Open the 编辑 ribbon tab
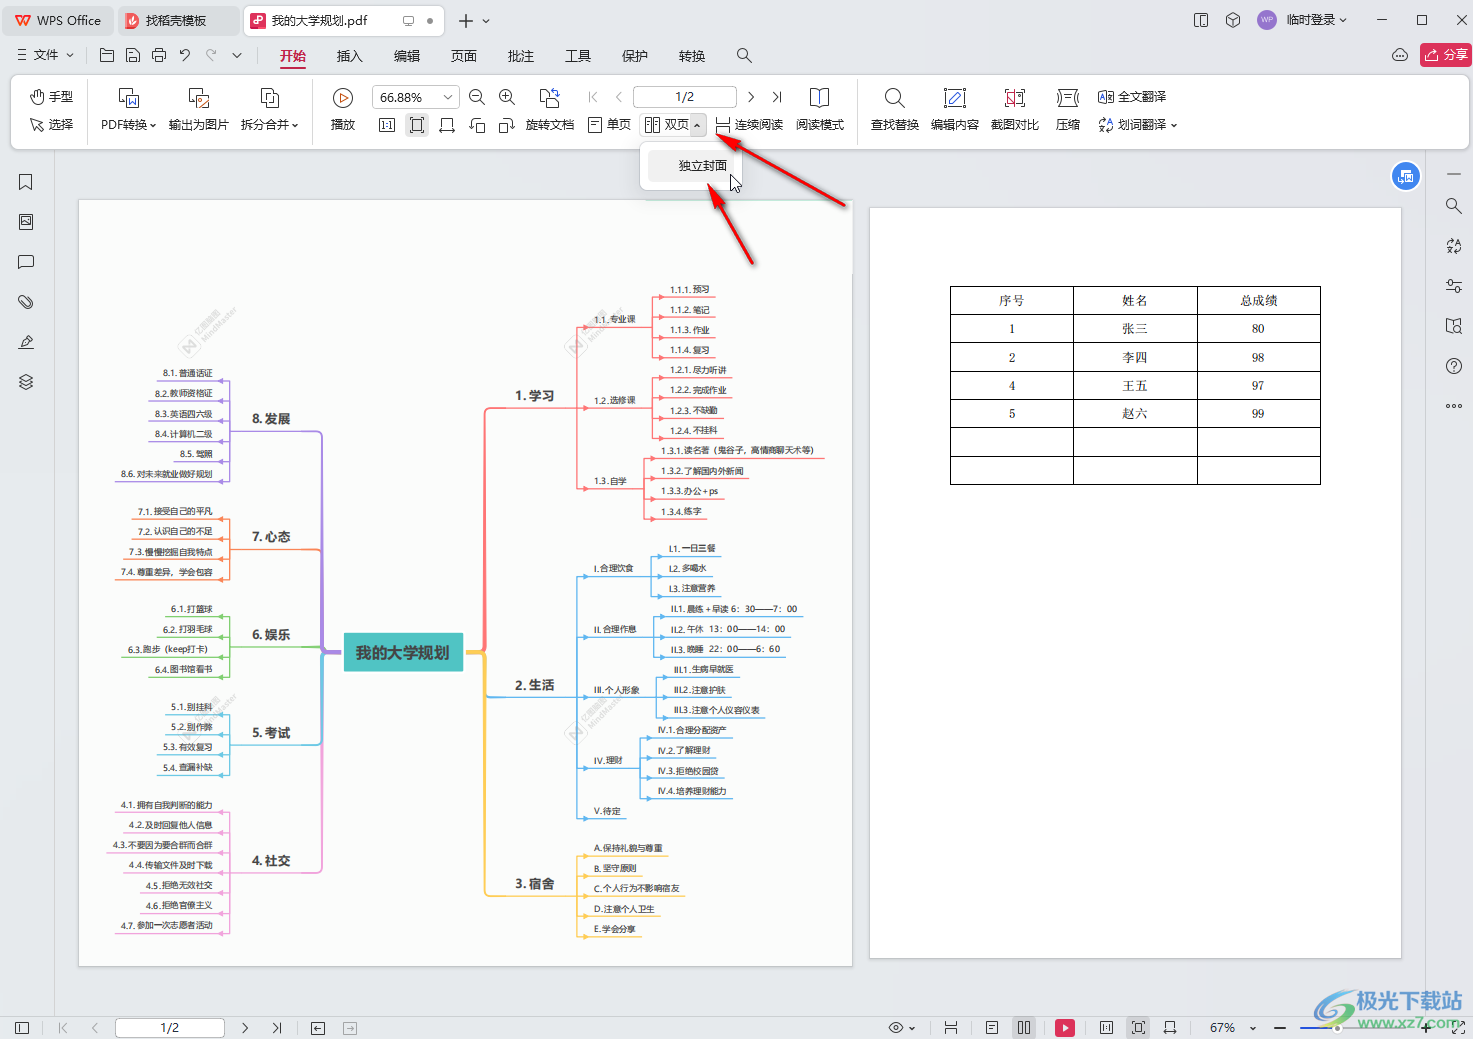The width and height of the screenshot is (1473, 1039). (x=407, y=56)
